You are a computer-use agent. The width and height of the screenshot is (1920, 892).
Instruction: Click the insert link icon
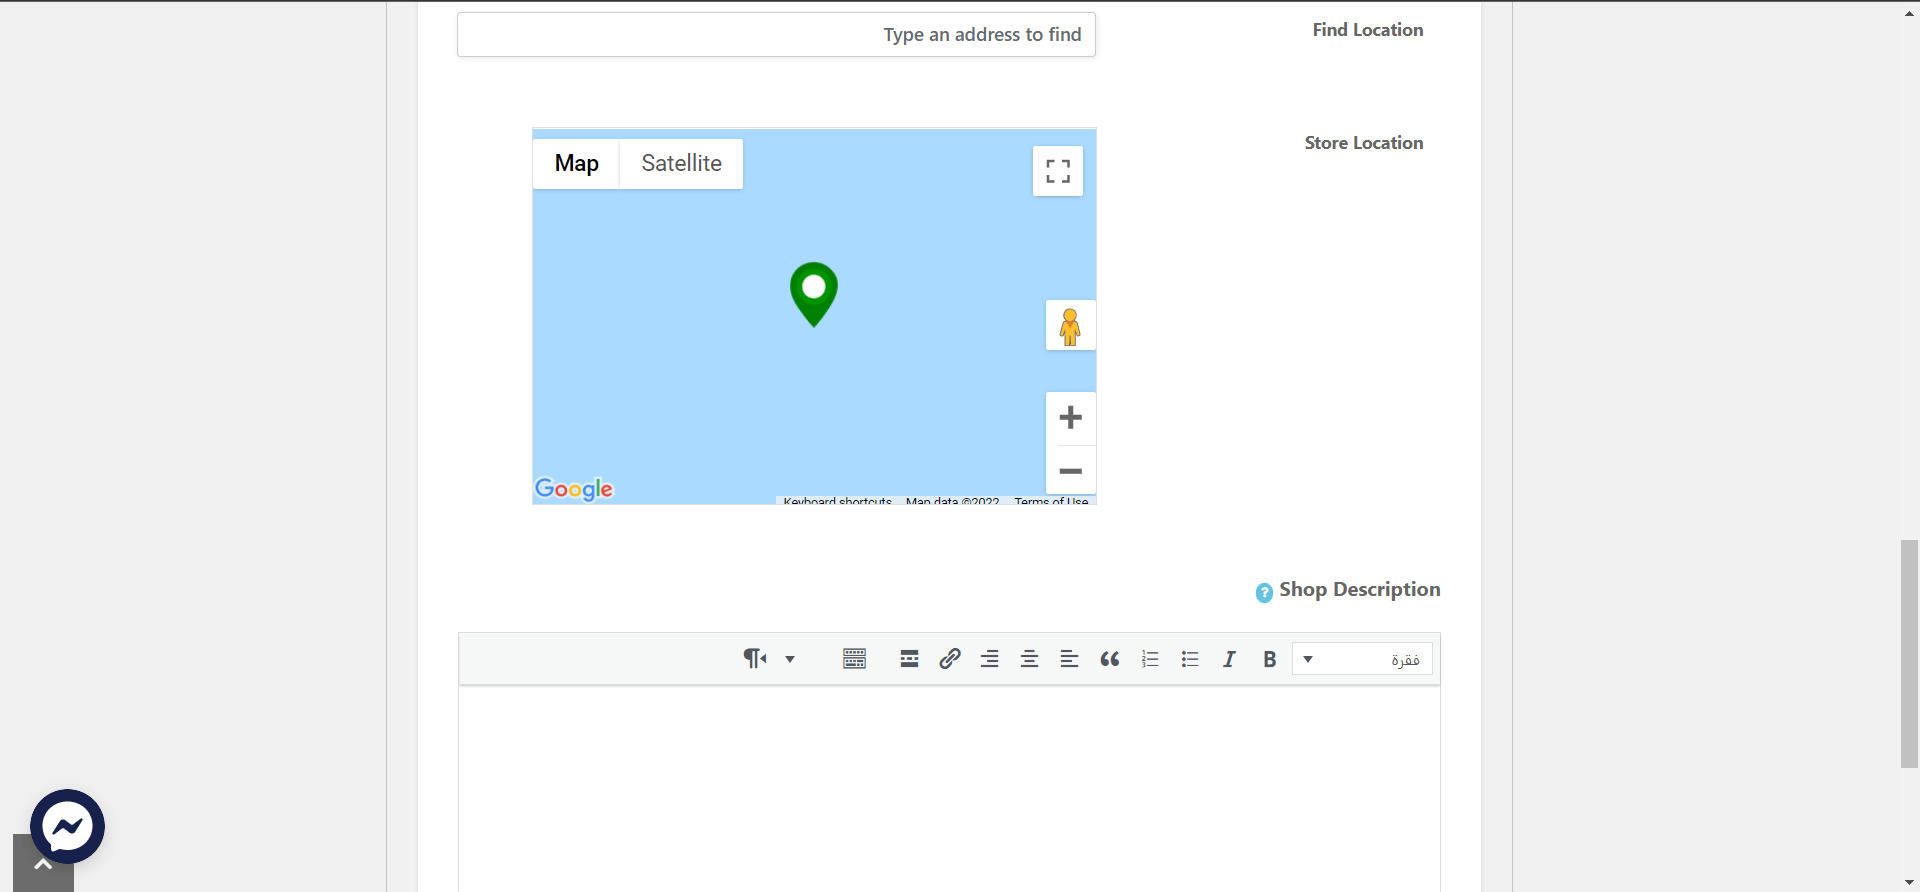950,659
